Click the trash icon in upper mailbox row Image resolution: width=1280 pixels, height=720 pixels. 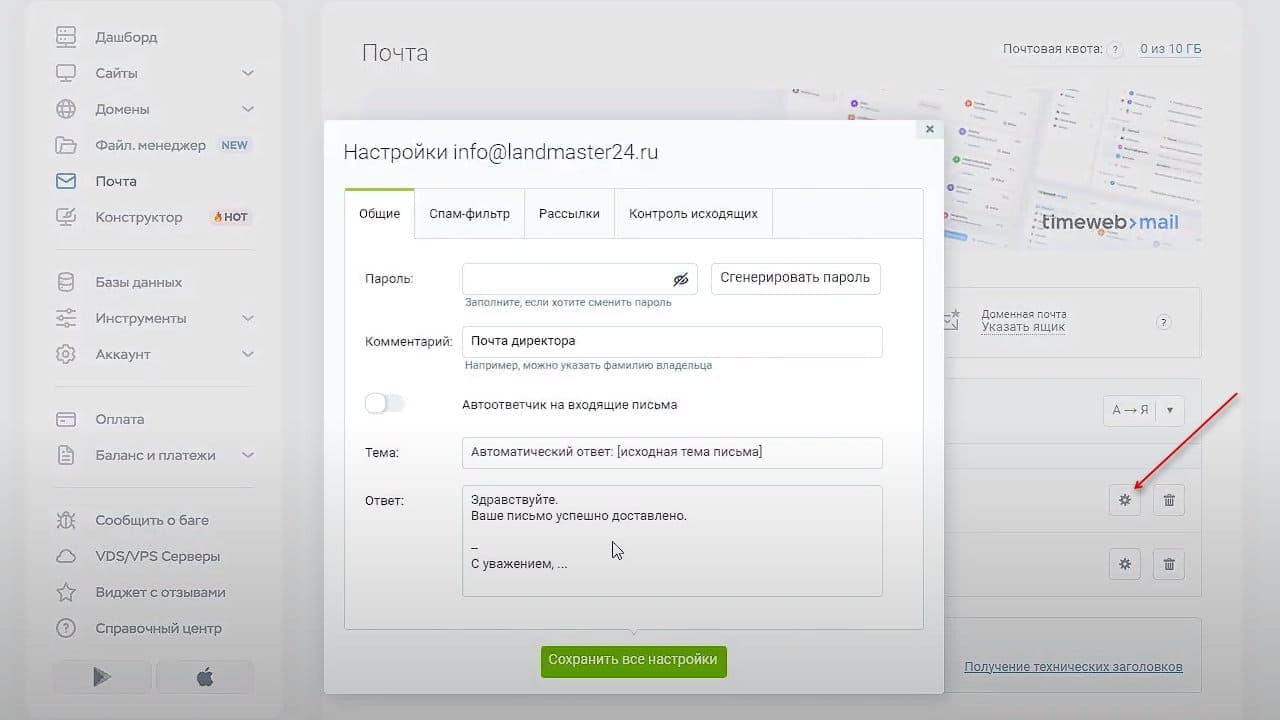click(x=1169, y=500)
